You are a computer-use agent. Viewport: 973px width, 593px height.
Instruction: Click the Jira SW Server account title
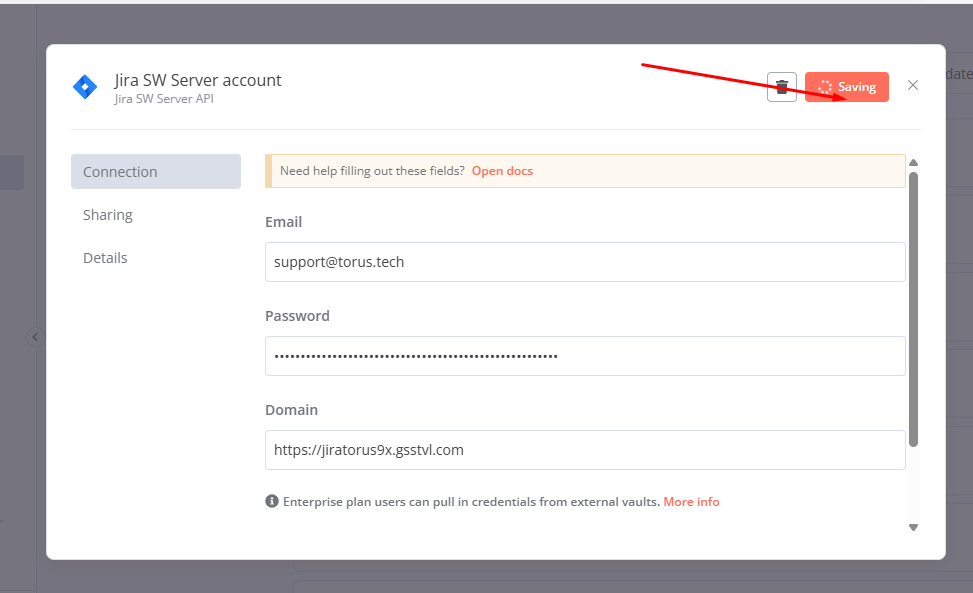click(197, 81)
